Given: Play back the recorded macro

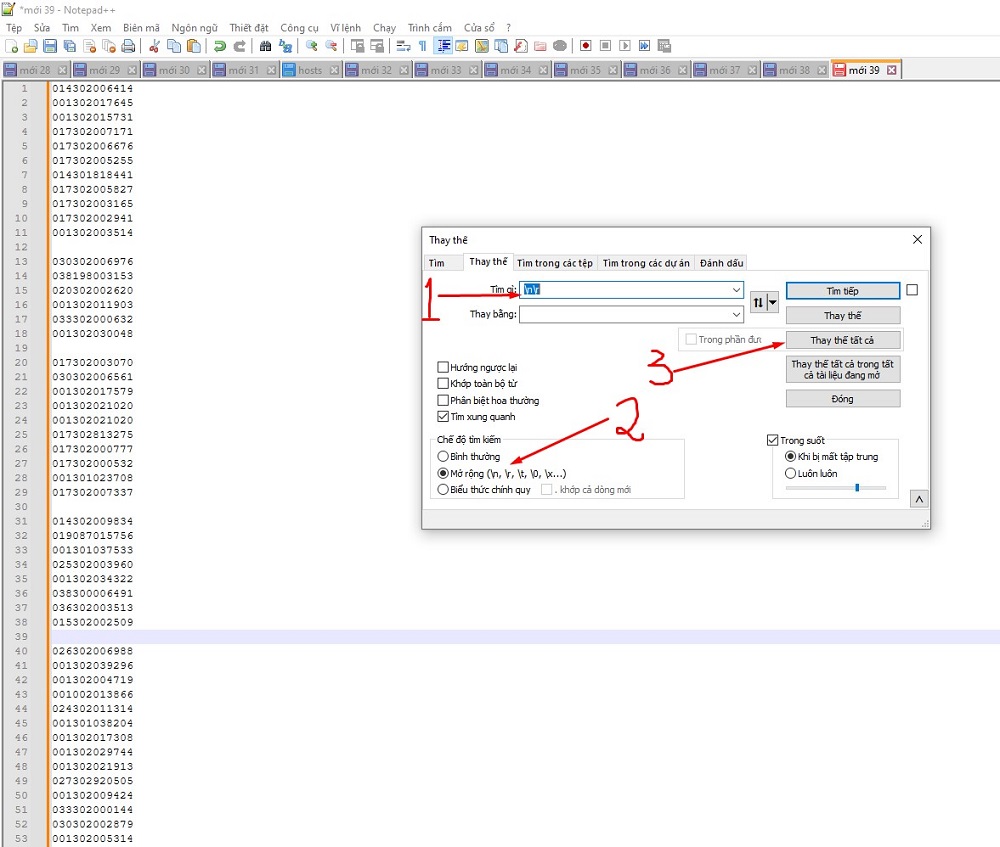Looking at the screenshot, I should (625, 46).
